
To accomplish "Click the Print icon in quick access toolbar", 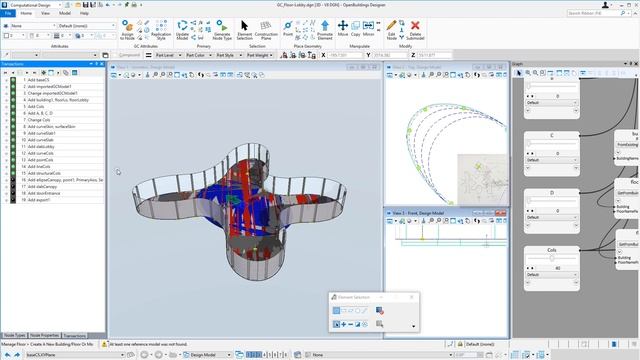I will (133, 5).
